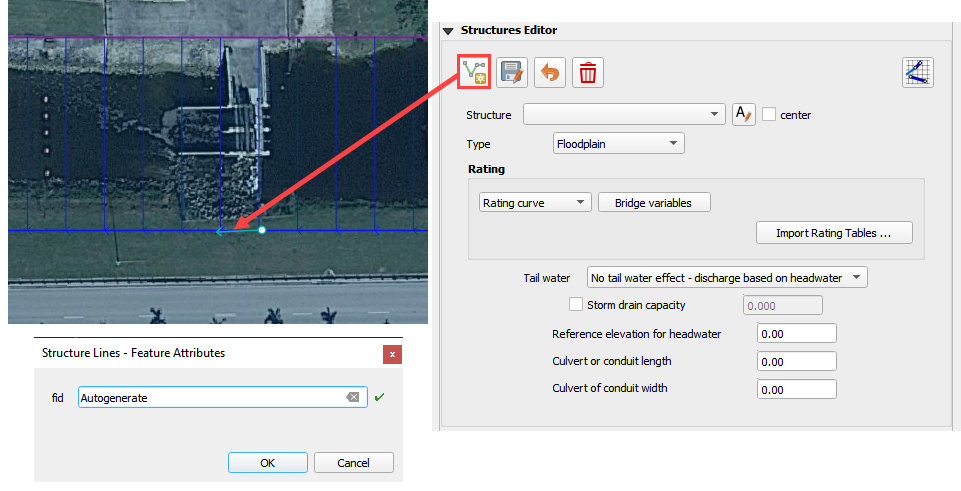Open the rating table graph icon
The width and height of the screenshot is (961, 491).
click(x=917, y=72)
